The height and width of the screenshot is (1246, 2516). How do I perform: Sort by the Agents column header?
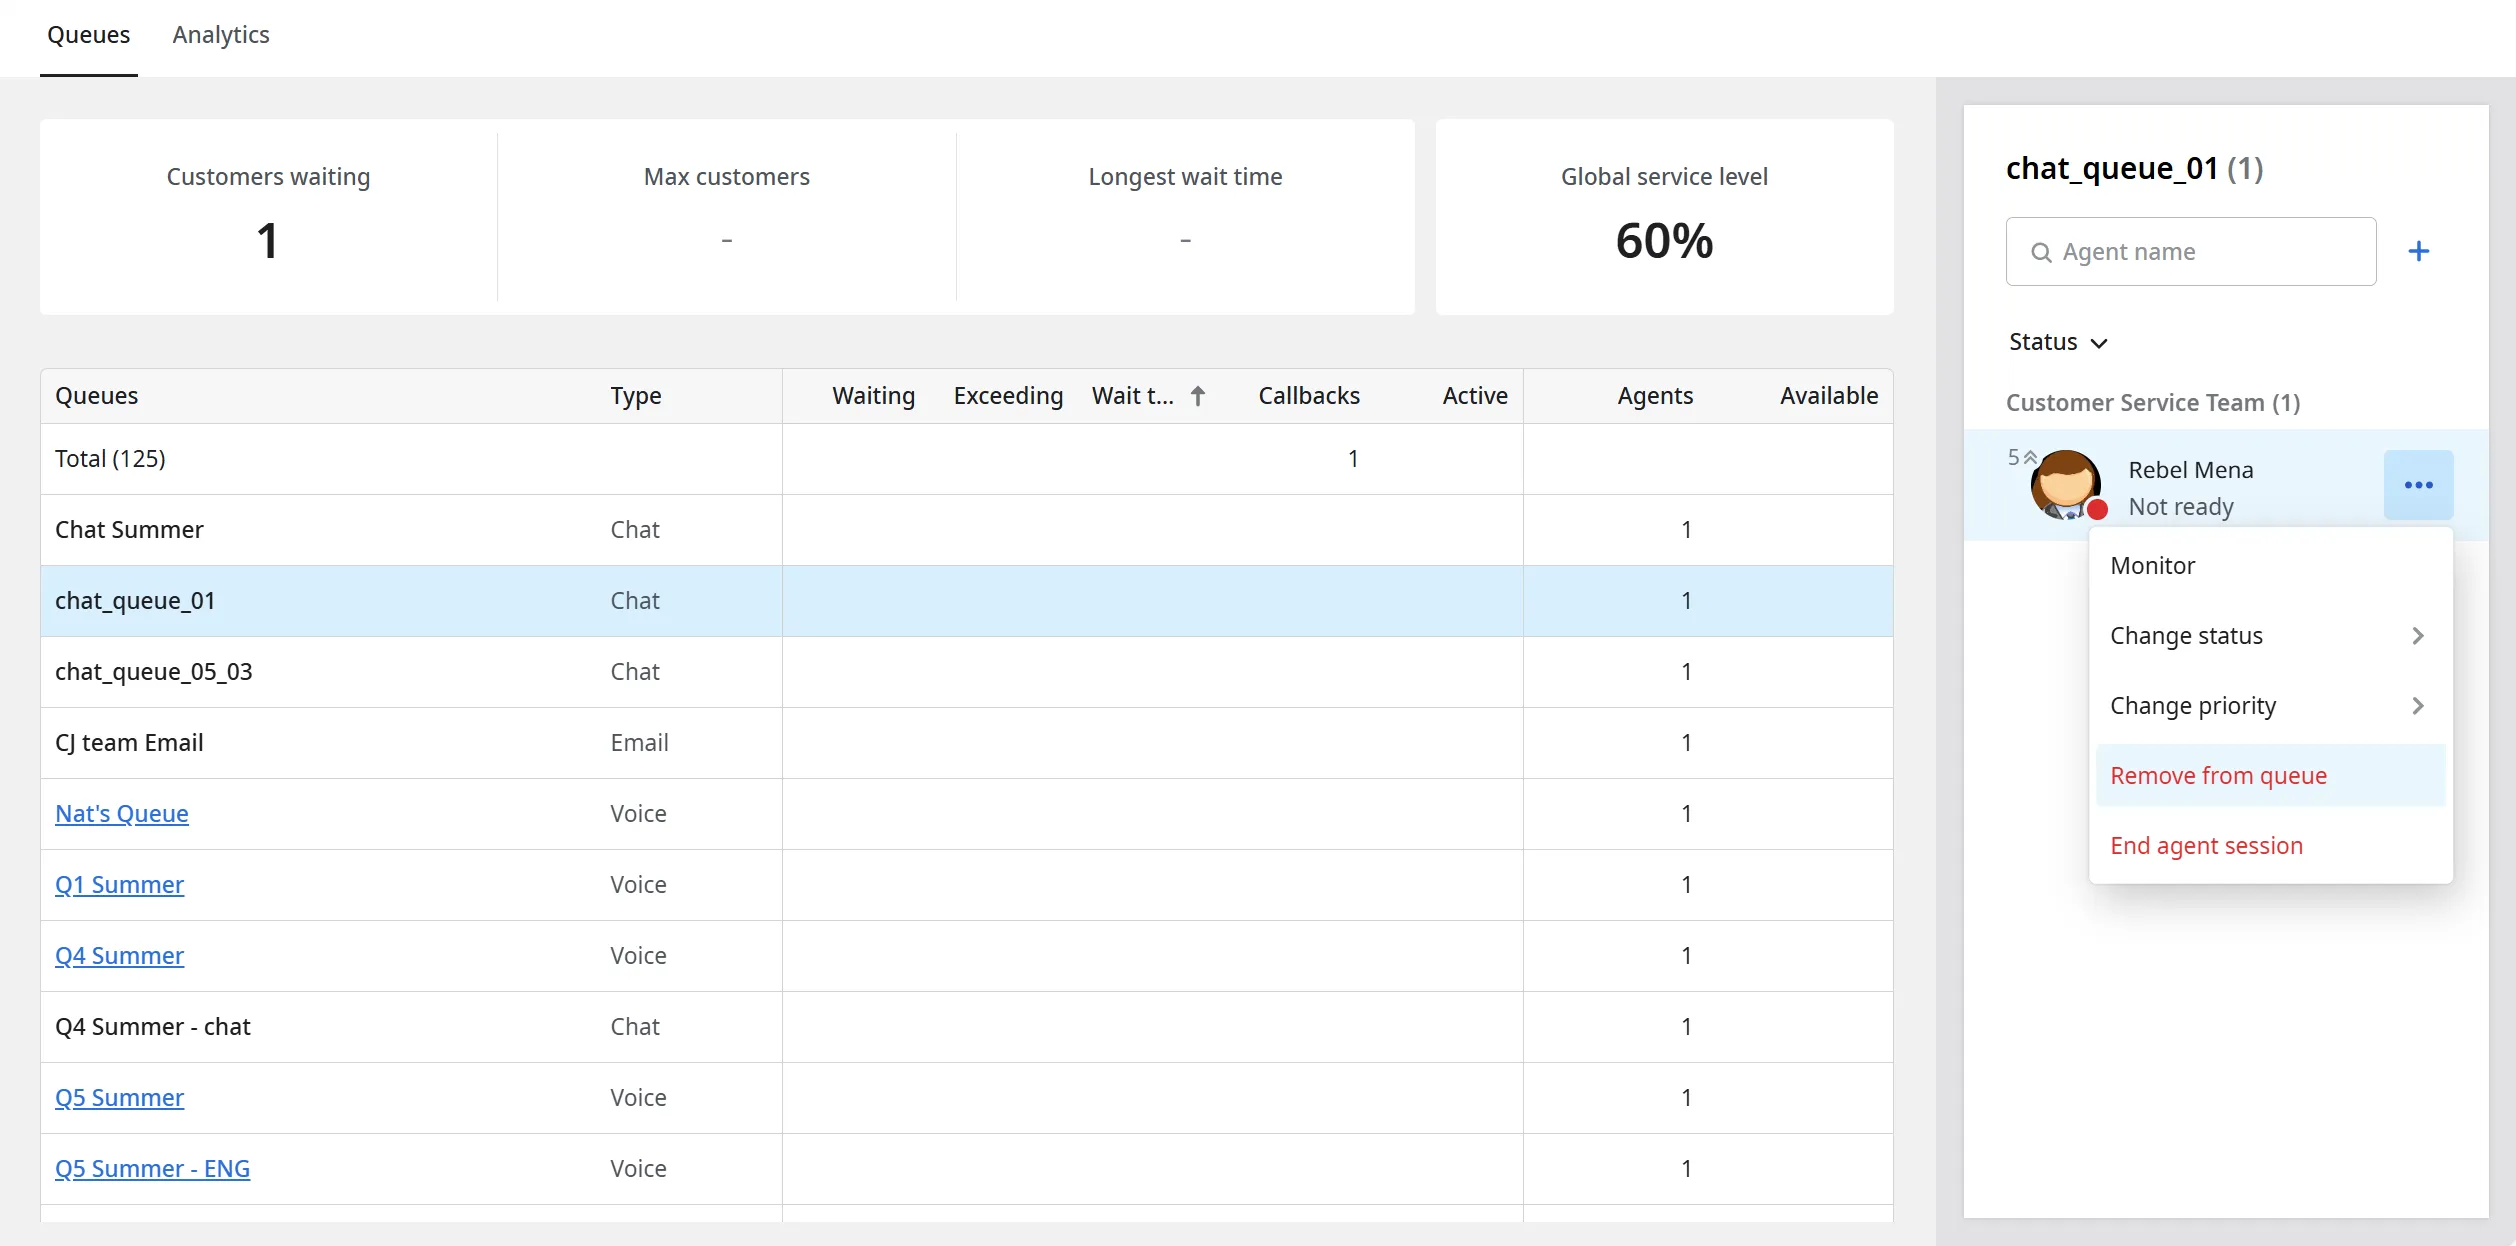coord(1655,396)
